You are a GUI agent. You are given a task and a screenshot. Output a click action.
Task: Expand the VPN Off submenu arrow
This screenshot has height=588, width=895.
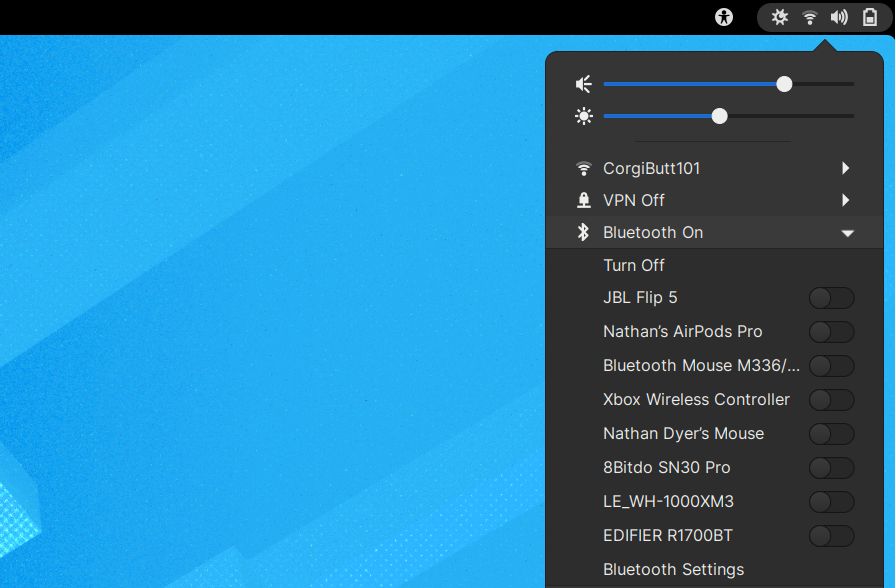point(846,200)
